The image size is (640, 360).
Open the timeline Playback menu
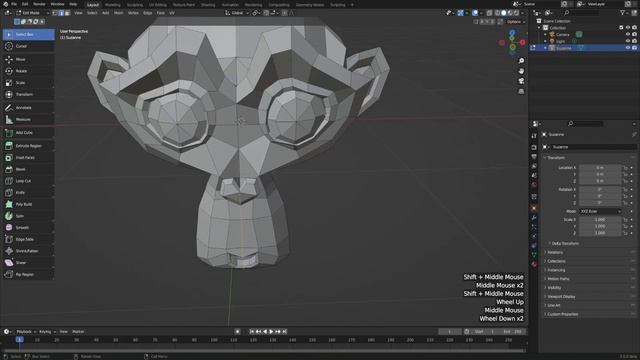coord(26,332)
